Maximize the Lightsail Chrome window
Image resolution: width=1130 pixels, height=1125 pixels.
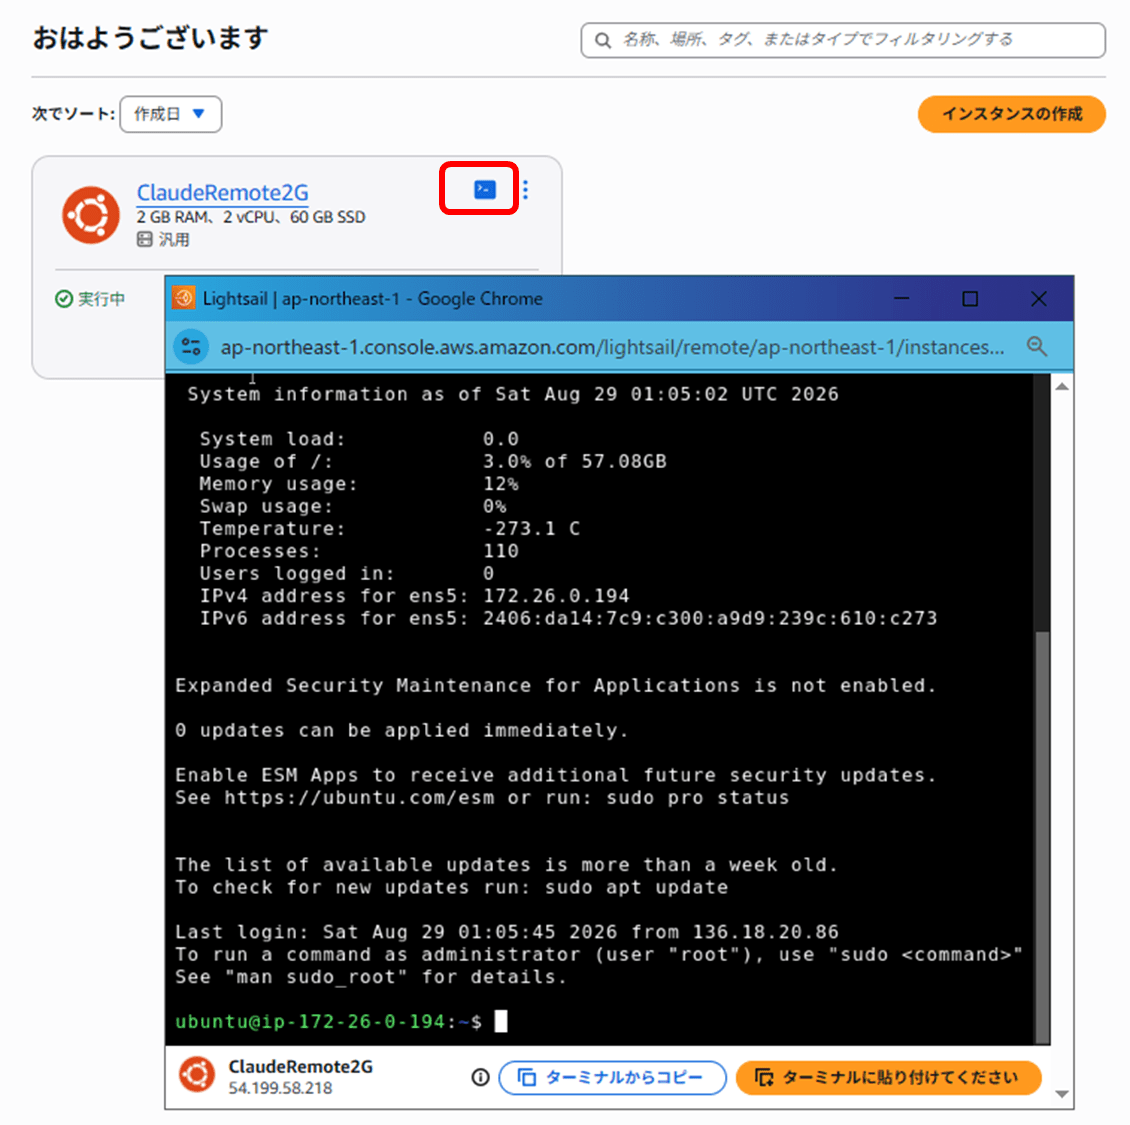click(x=970, y=298)
